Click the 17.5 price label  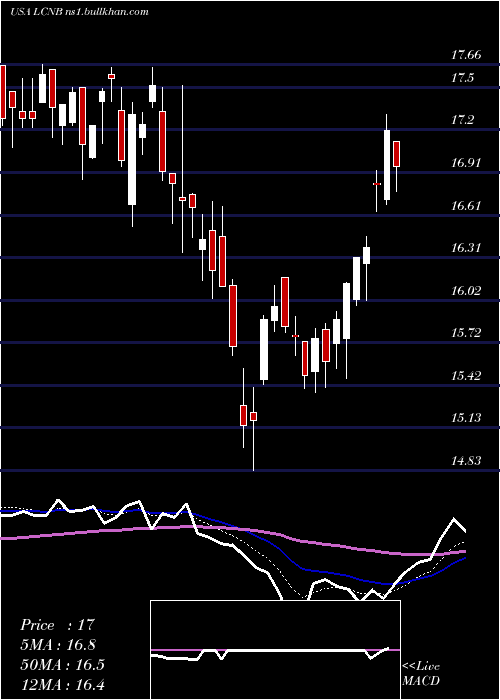(x=462, y=78)
